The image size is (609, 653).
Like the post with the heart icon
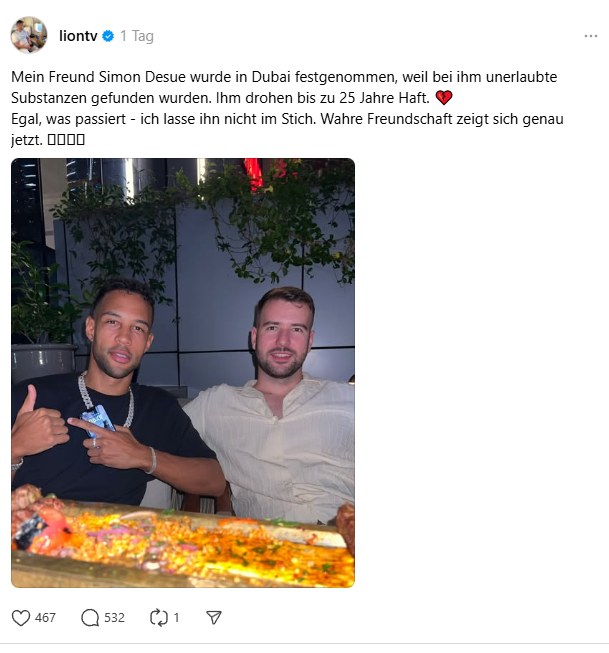[x=20, y=618]
